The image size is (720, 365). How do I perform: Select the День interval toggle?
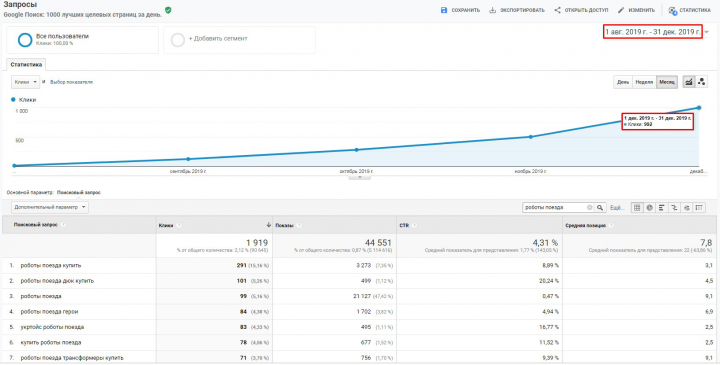[x=623, y=82]
